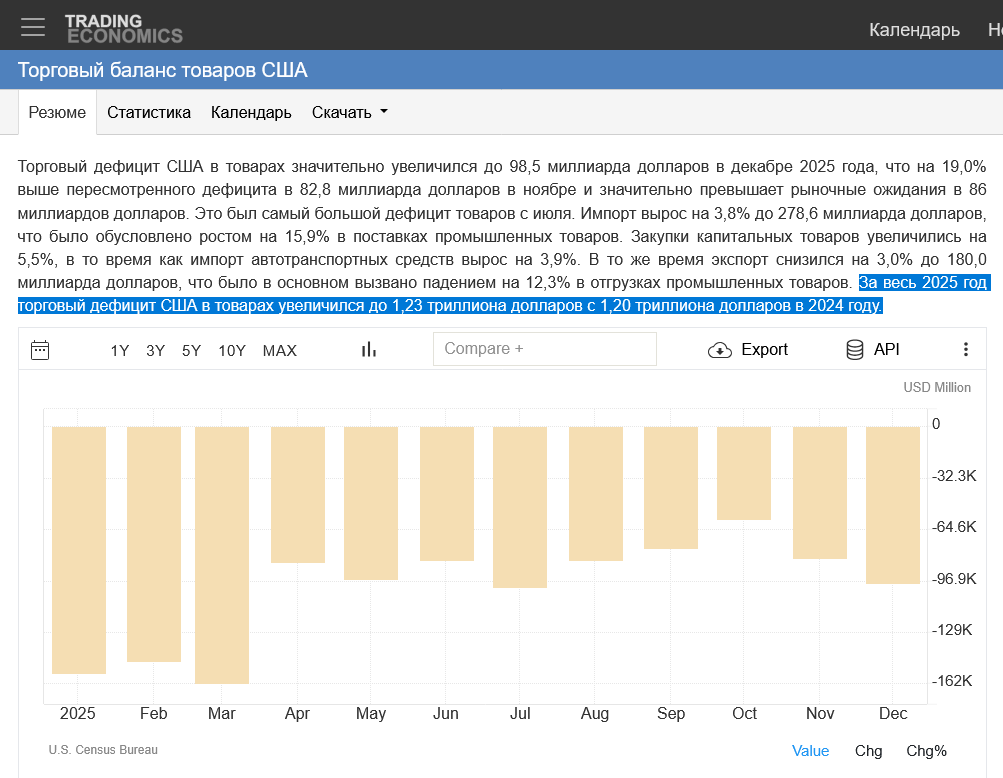The height and width of the screenshot is (778, 1003).
Task: Click the Compare + input field
Action: (544, 349)
